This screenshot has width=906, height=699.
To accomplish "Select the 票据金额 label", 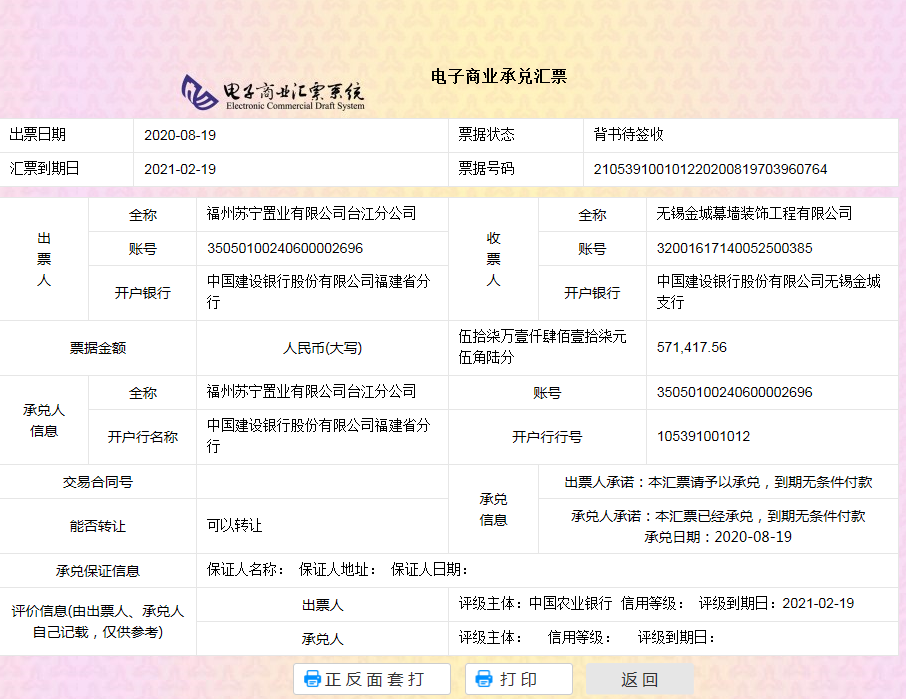I will [x=98, y=348].
